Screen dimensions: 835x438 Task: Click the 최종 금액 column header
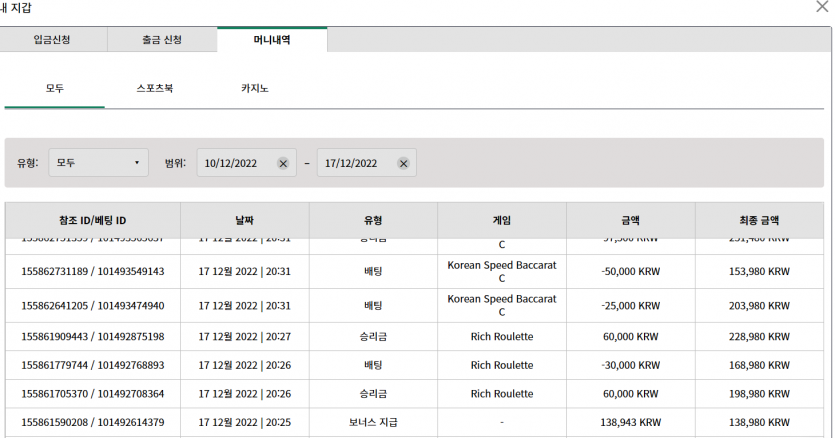[759, 220]
